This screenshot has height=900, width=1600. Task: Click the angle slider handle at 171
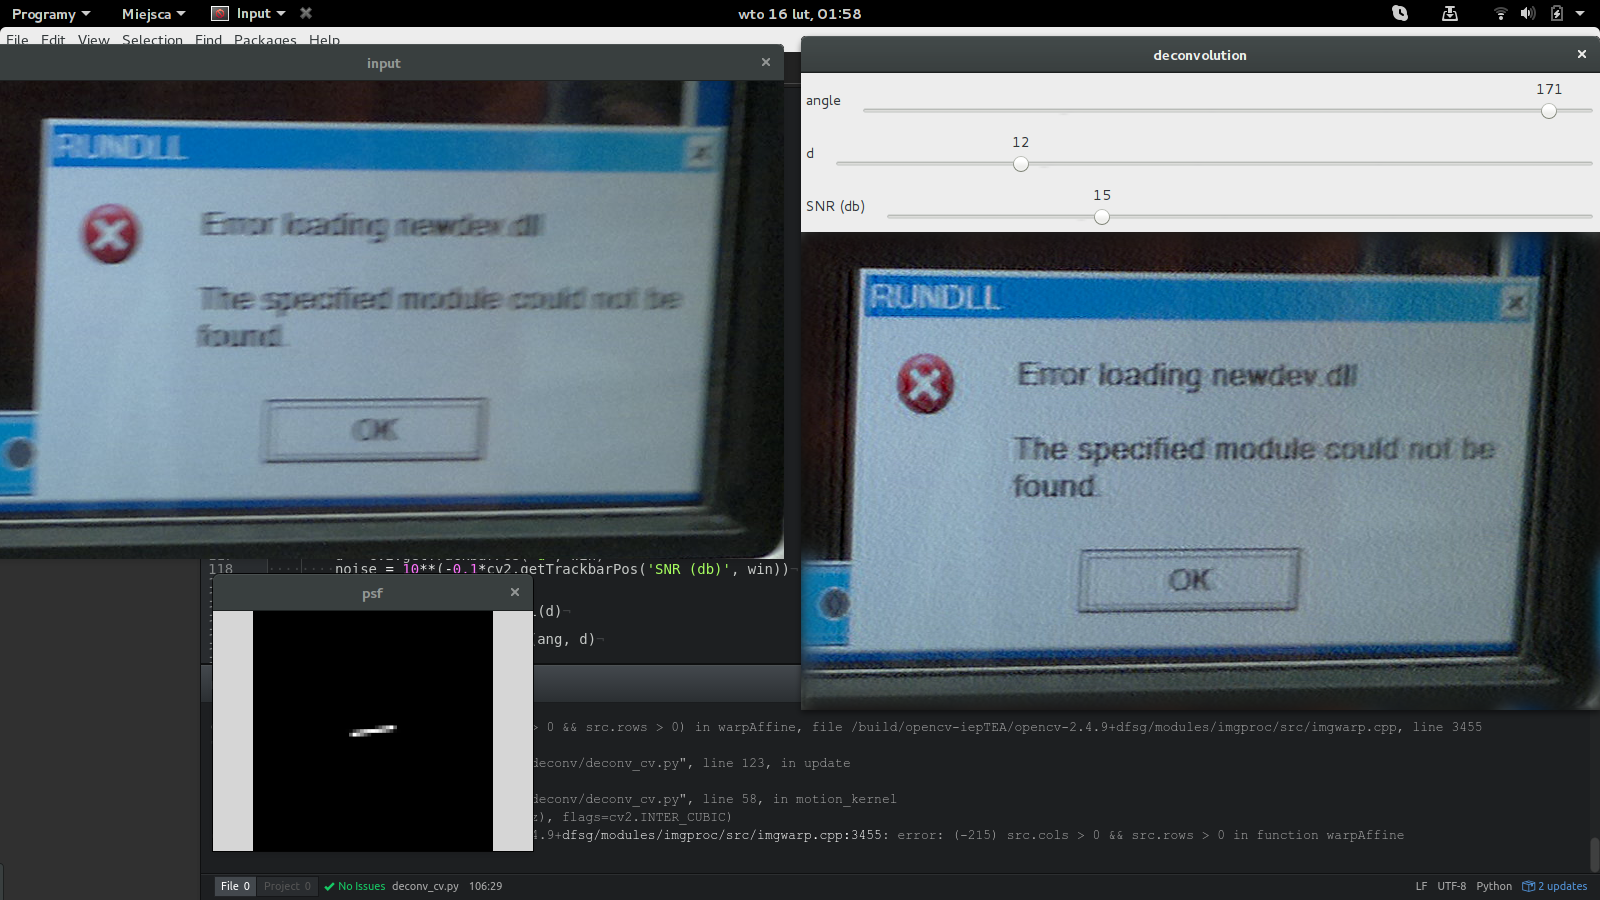pyautogui.click(x=1549, y=111)
